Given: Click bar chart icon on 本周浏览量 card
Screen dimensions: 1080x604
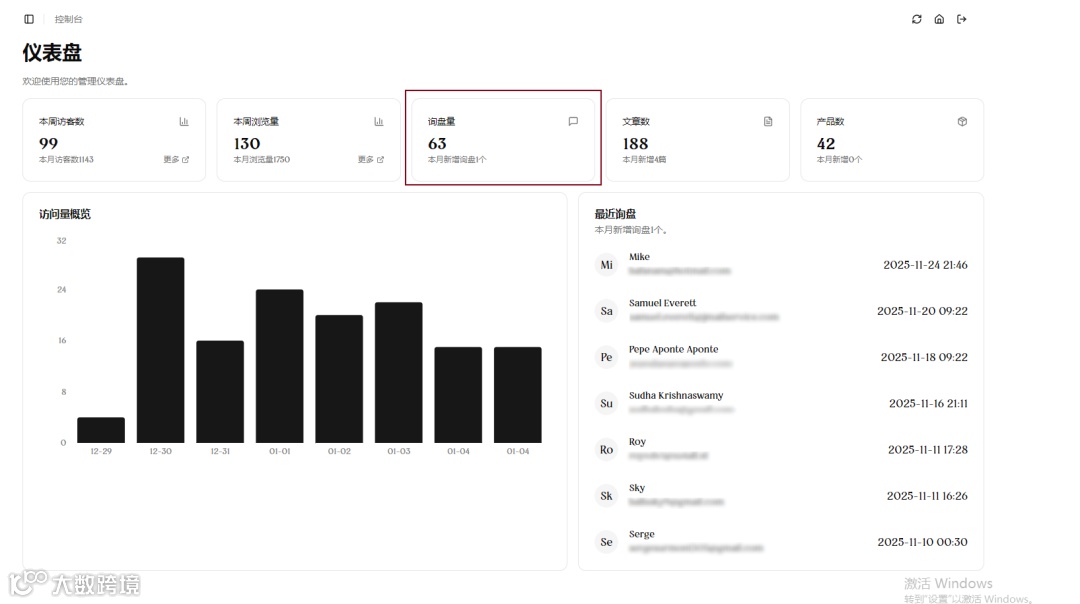Looking at the screenshot, I should 379,121.
